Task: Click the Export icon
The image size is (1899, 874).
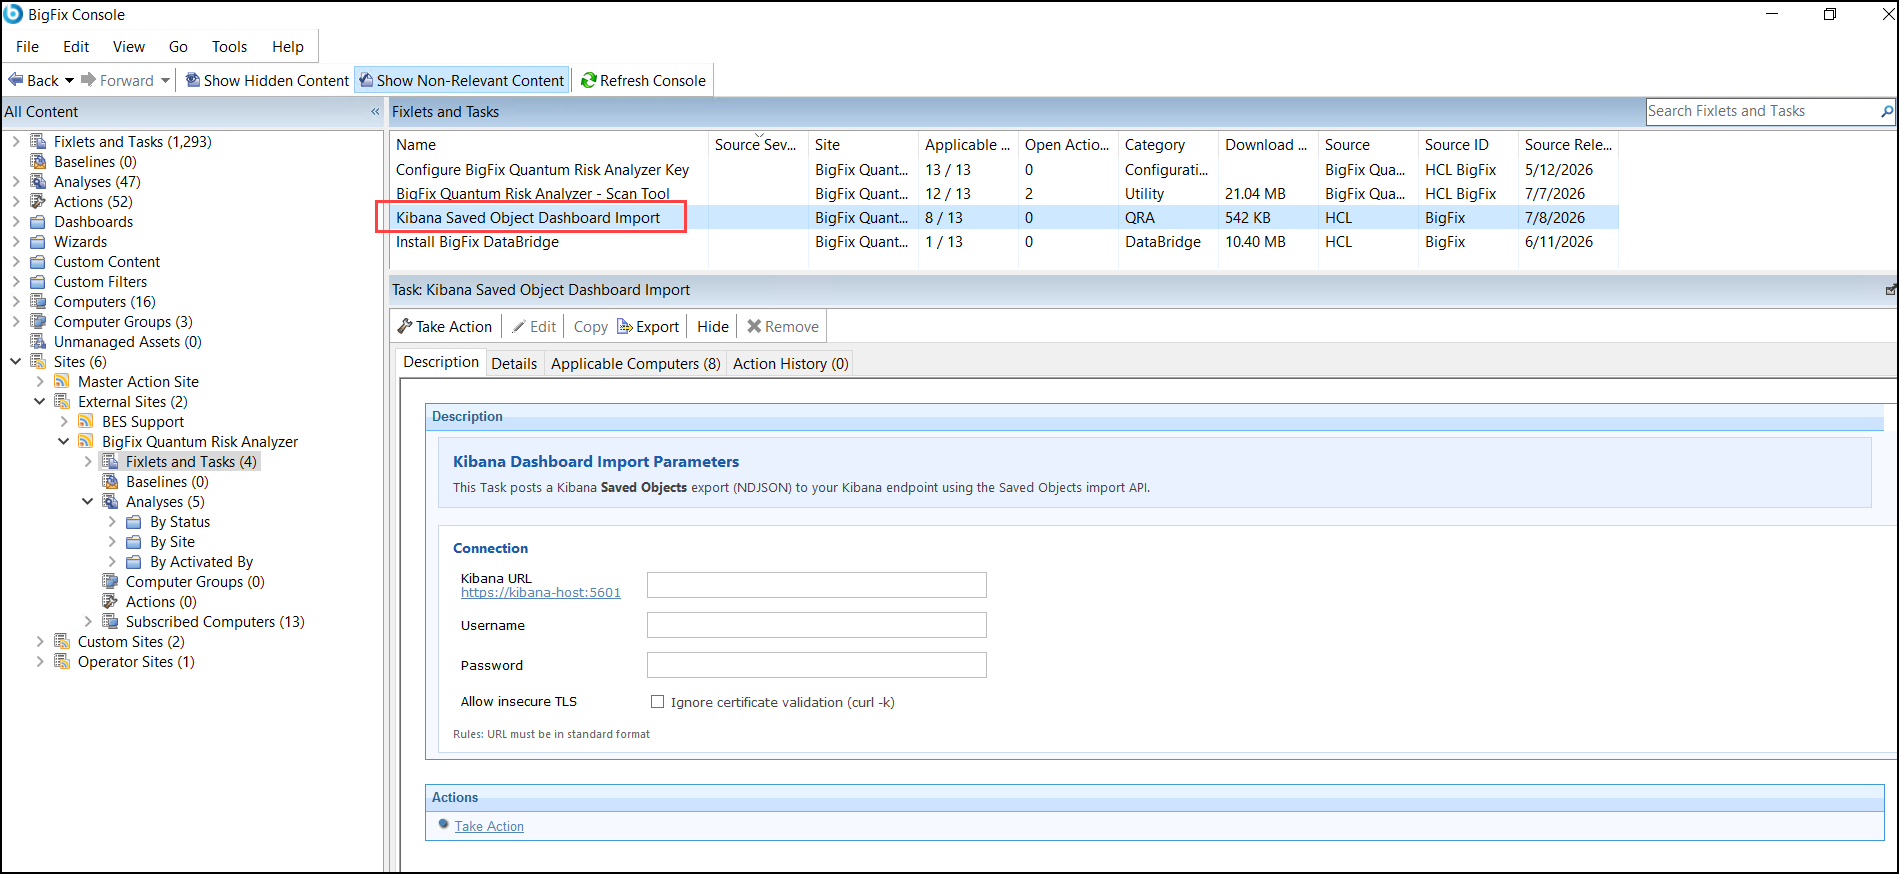Action: click(x=625, y=326)
